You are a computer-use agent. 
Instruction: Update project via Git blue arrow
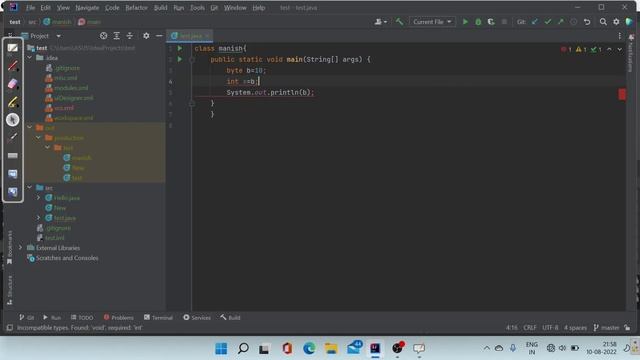tap(535, 22)
